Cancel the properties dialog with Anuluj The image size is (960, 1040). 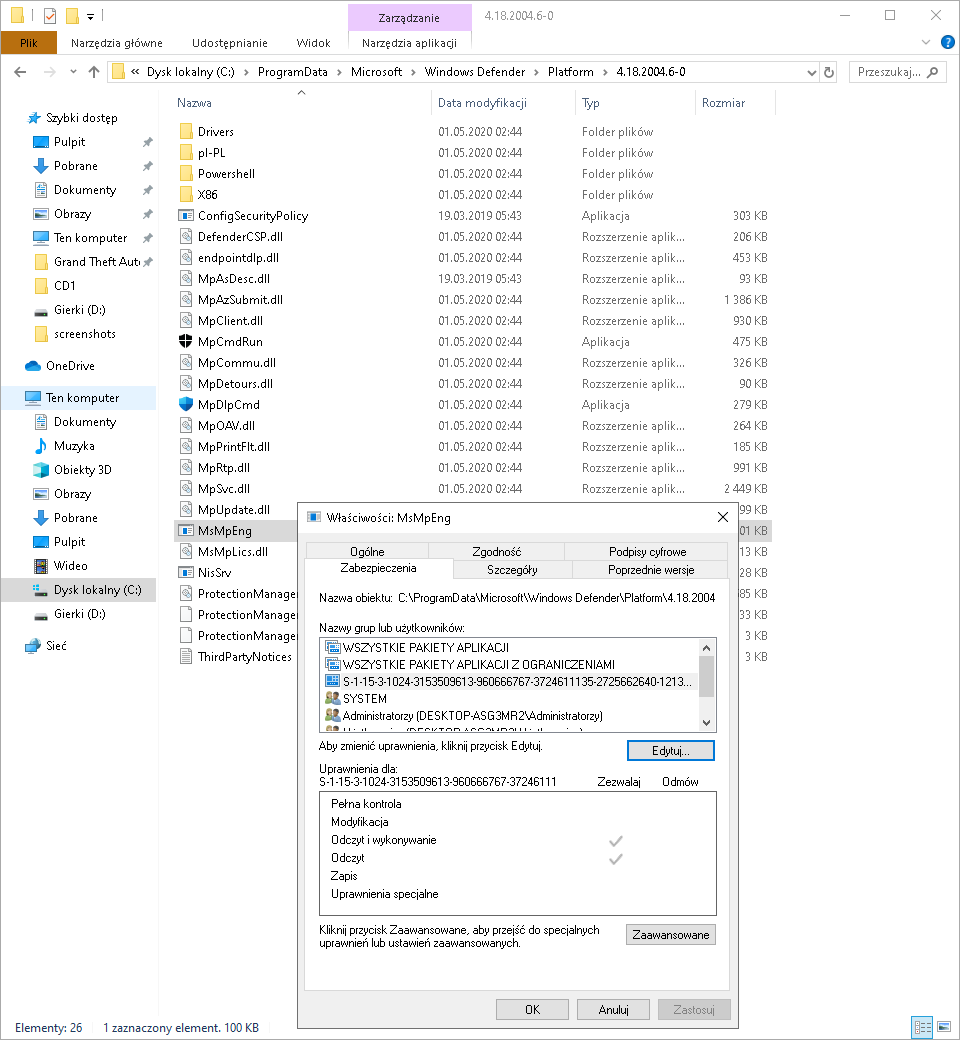(x=614, y=1009)
